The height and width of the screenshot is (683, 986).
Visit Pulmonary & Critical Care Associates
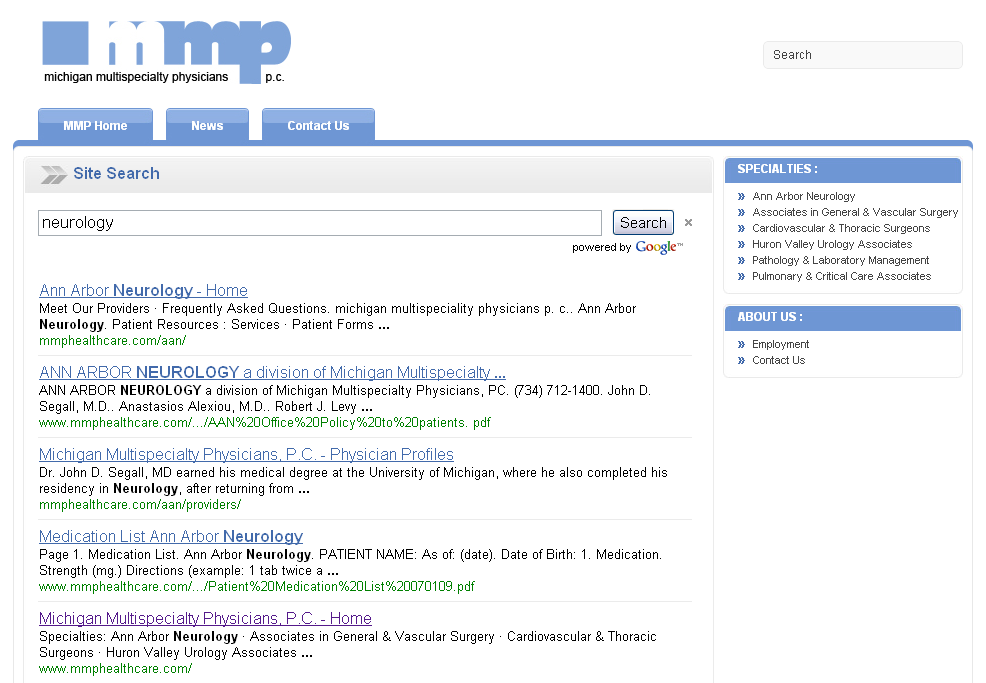tap(841, 277)
